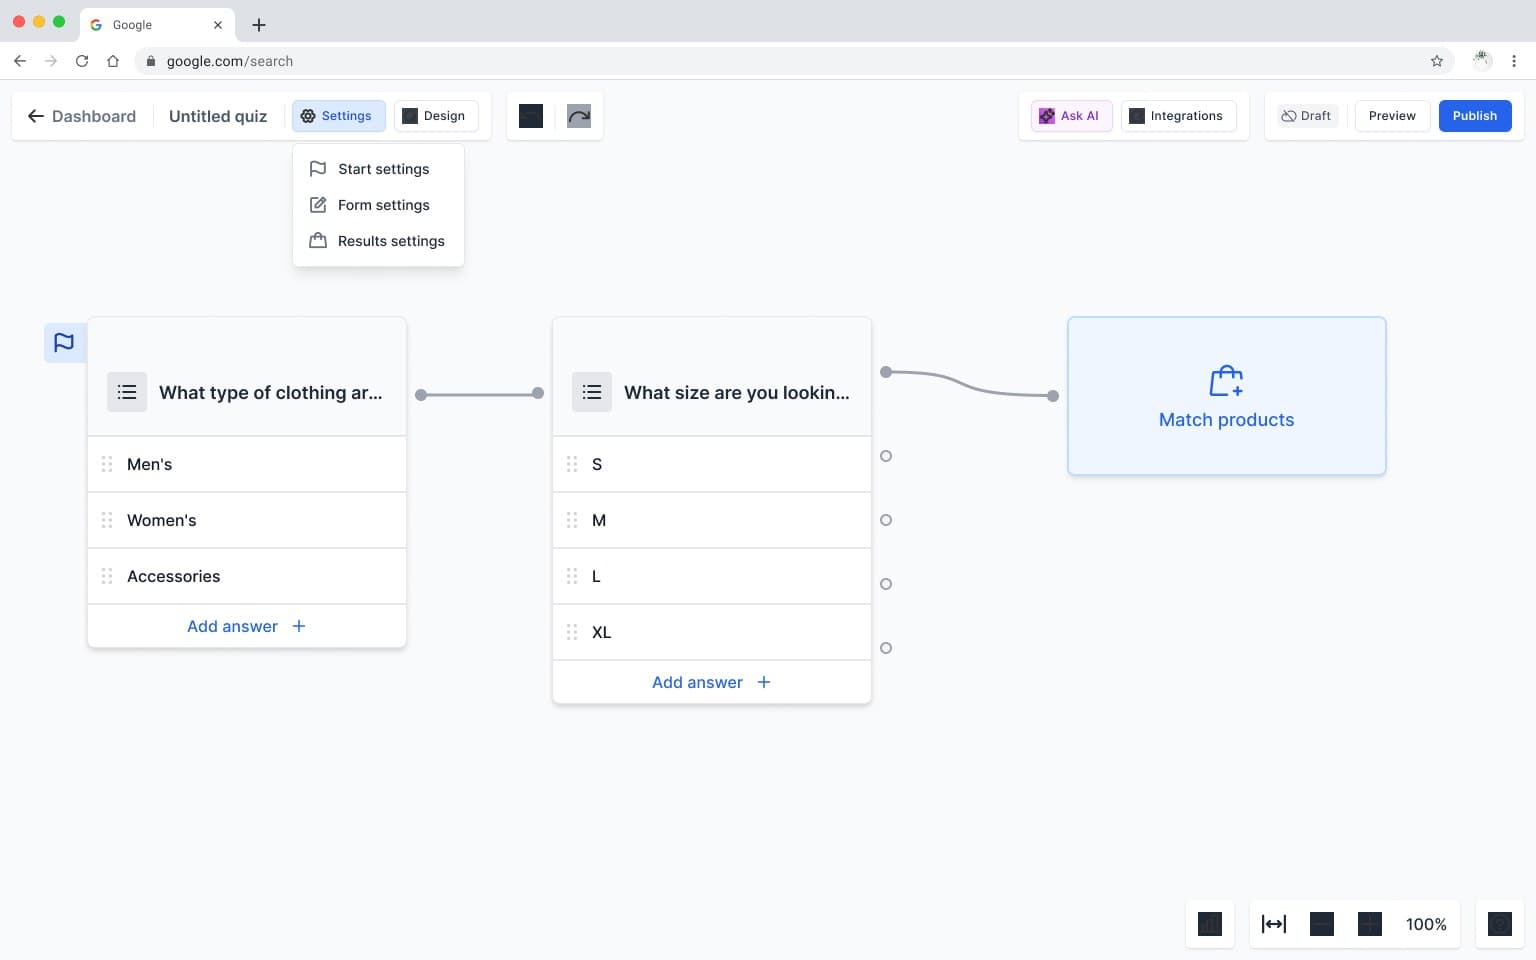Click the start flag icon beside first question
This screenshot has width=1536, height=960.
click(x=64, y=342)
